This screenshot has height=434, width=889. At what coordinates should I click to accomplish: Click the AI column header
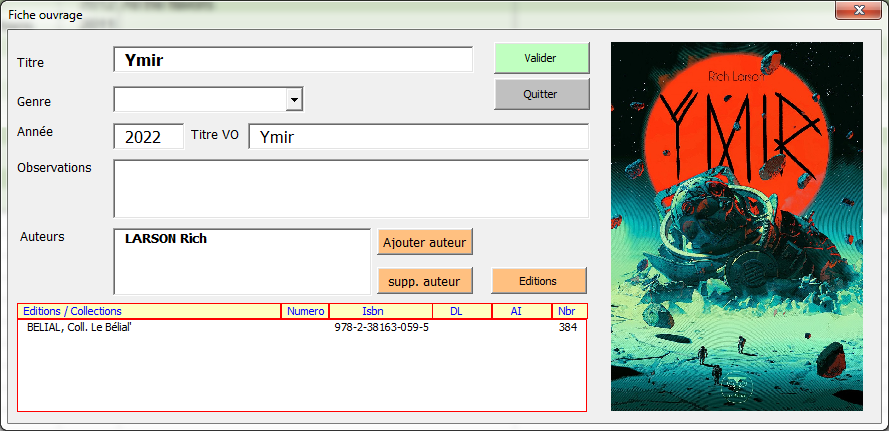pos(522,311)
